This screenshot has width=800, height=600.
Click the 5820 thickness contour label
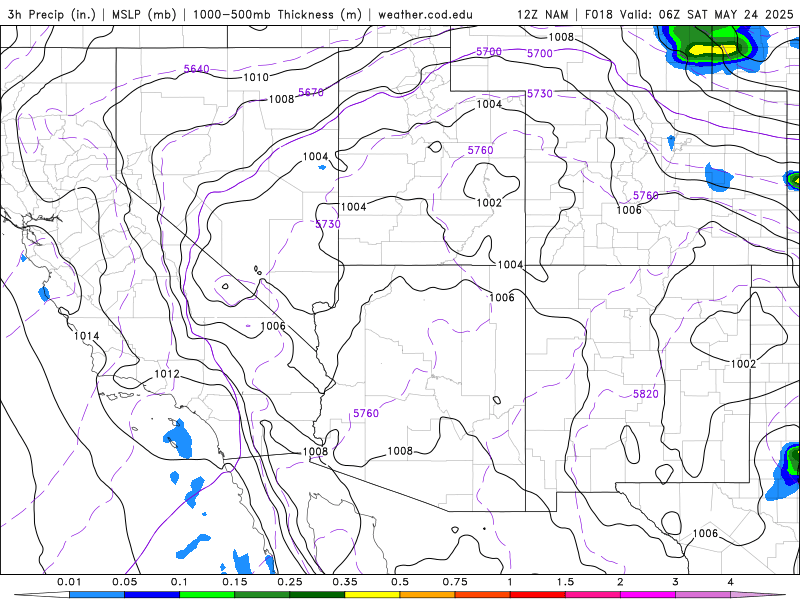click(x=645, y=394)
